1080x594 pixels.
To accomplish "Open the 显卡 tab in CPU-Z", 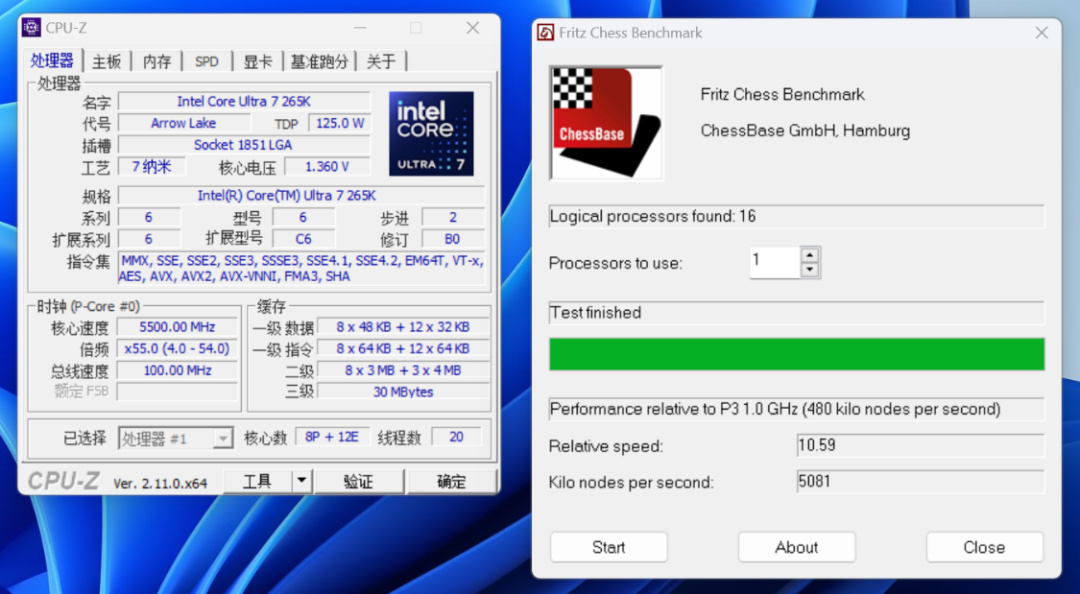I will [x=258, y=61].
